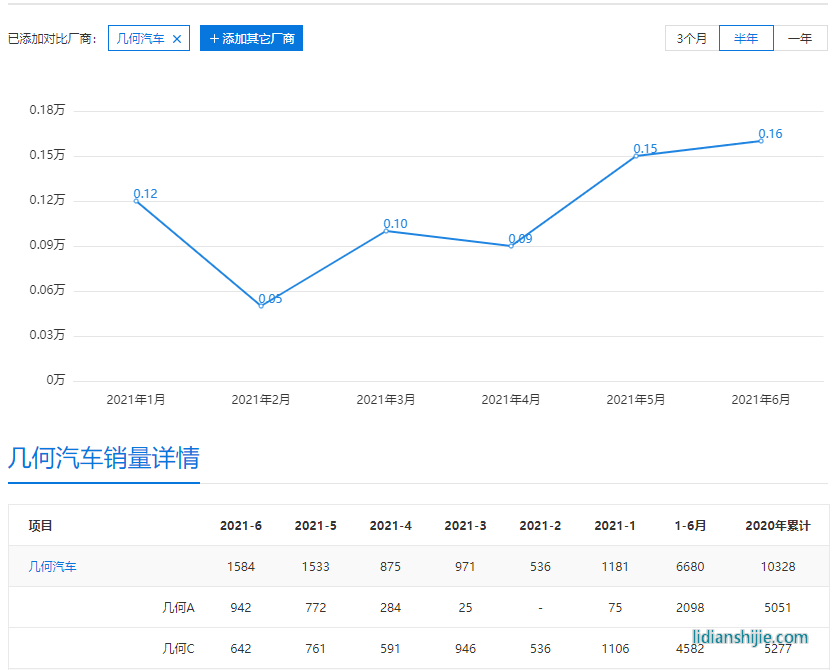Select the 2021-6 column header
This screenshot has height=670, width=832.
(239, 525)
